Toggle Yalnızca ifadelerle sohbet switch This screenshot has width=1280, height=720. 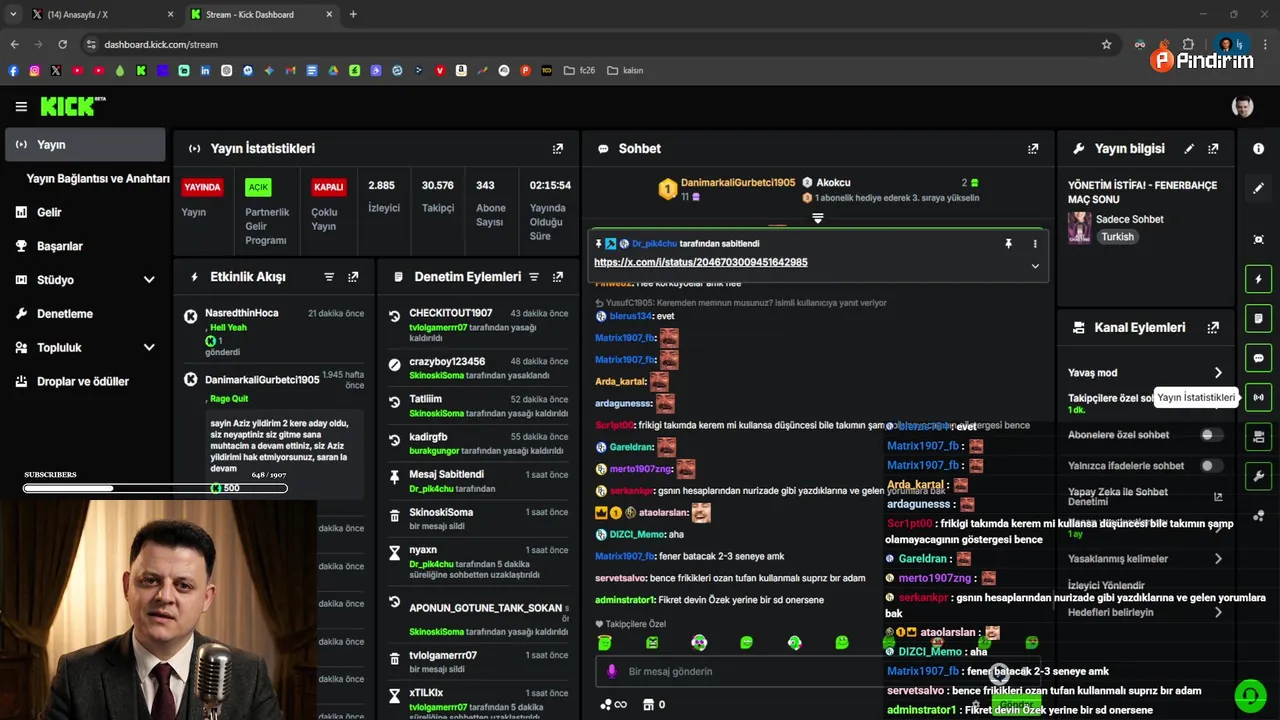[1211, 465]
